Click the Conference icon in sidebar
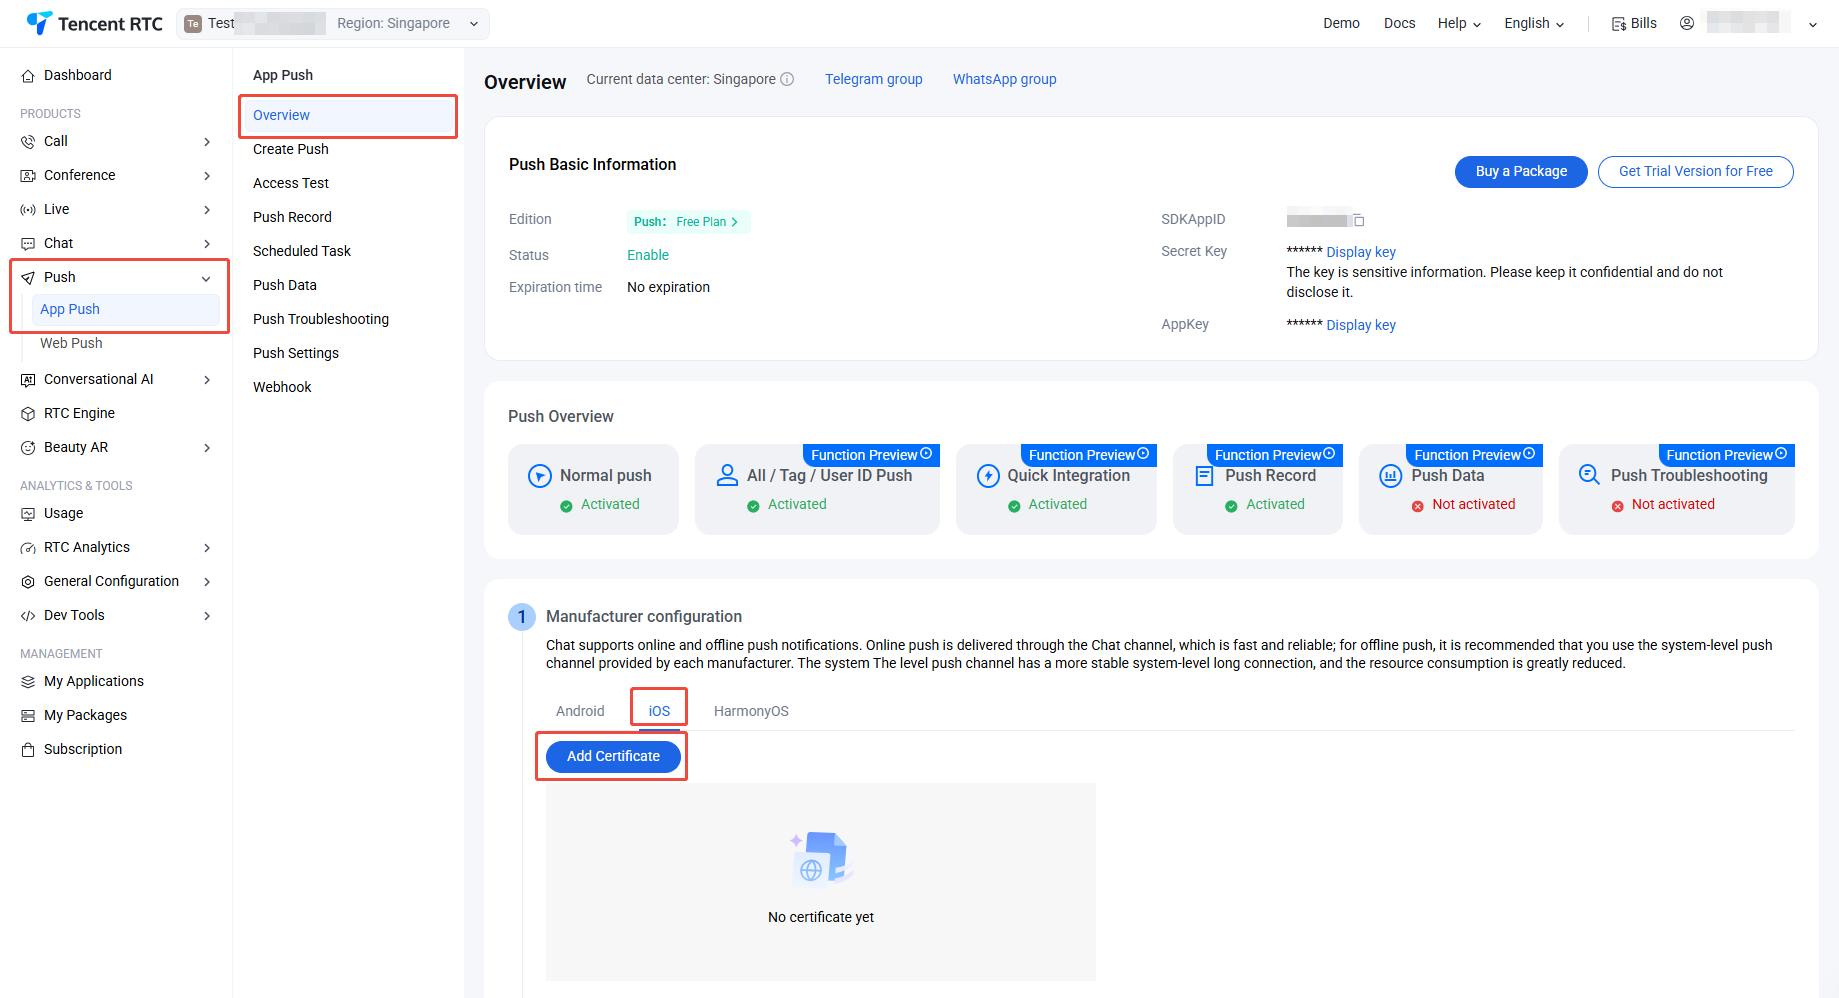The height and width of the screenshot is (998, 1839). (x=28, y=176)
